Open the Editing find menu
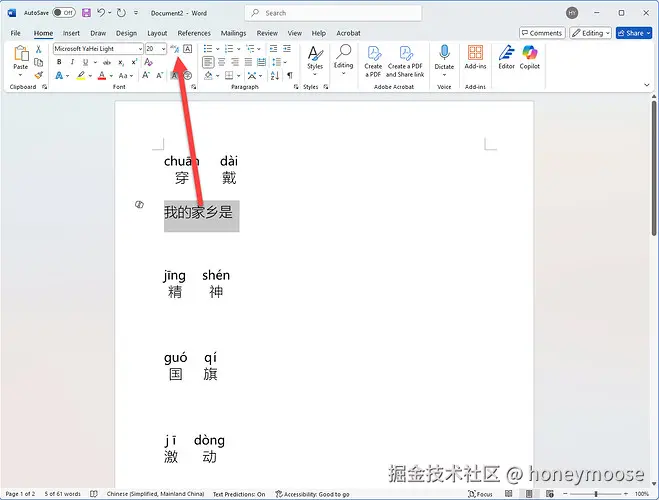 343,59
